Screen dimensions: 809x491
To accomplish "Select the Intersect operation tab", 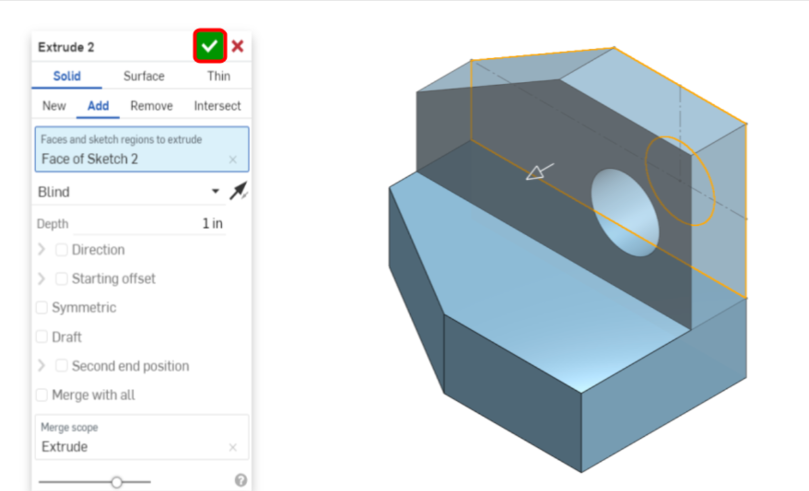I will tap(217, 106).
